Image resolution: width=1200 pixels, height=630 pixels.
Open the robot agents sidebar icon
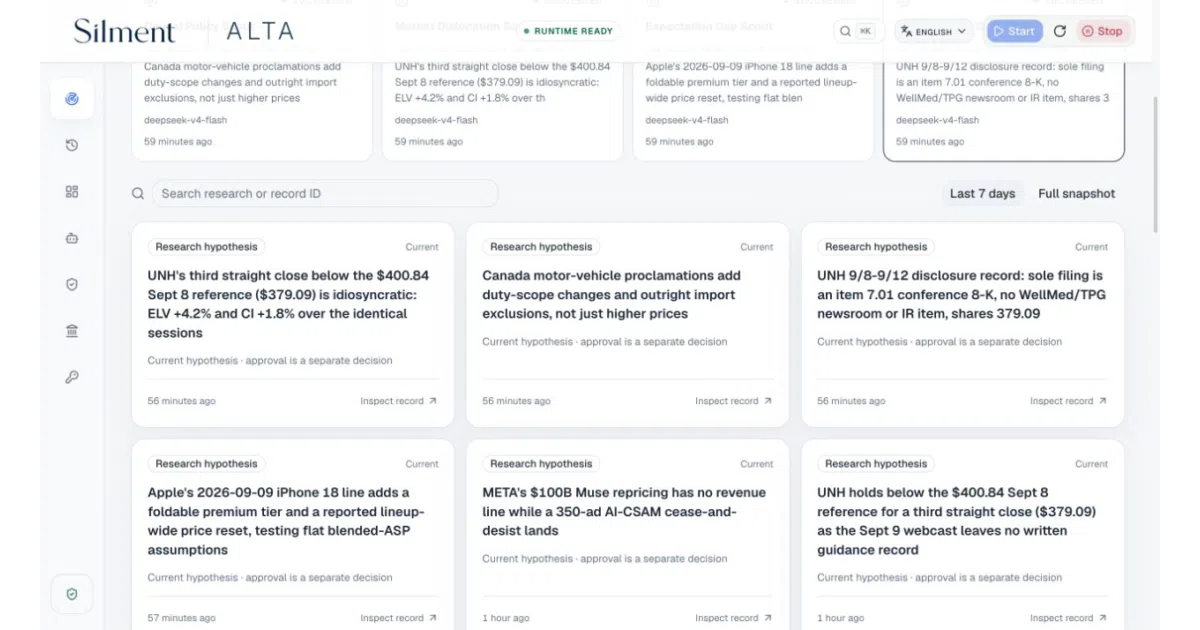(72, 238)
